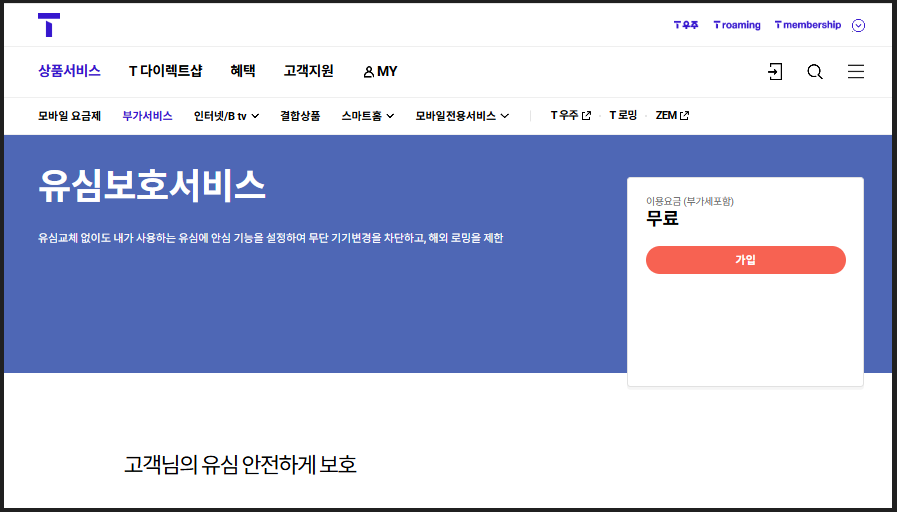Go to 결합상품 submenu
Screen dimensions: 897x512
300,116
